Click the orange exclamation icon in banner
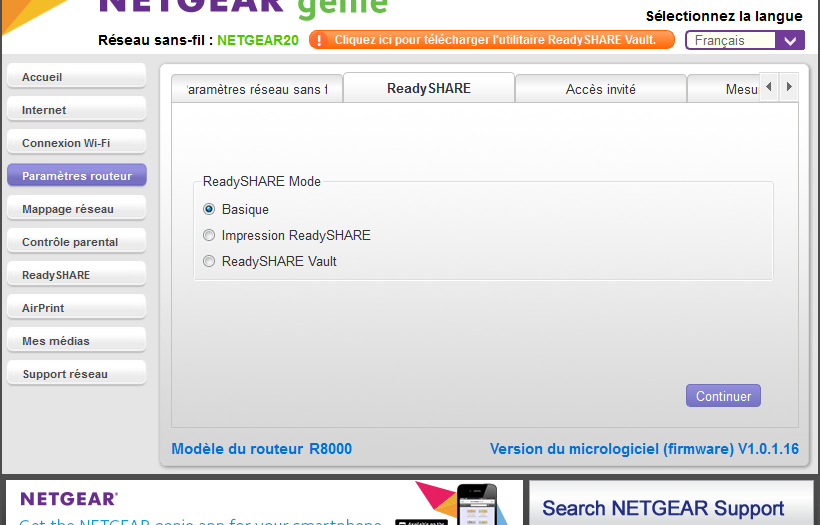The height and width of the screenshot is (525, 820). click(x=321, y=40)
